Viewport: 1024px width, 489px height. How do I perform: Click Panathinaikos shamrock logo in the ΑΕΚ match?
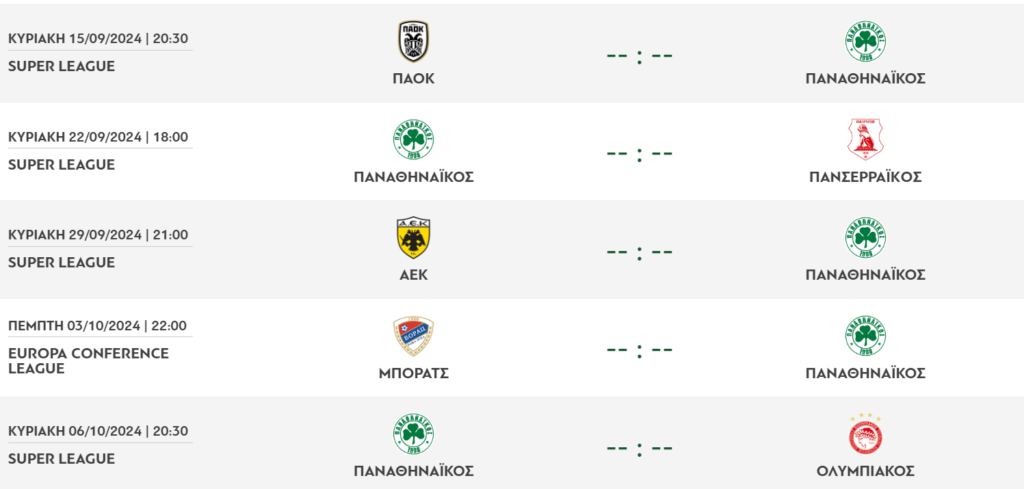coord(865,238)
